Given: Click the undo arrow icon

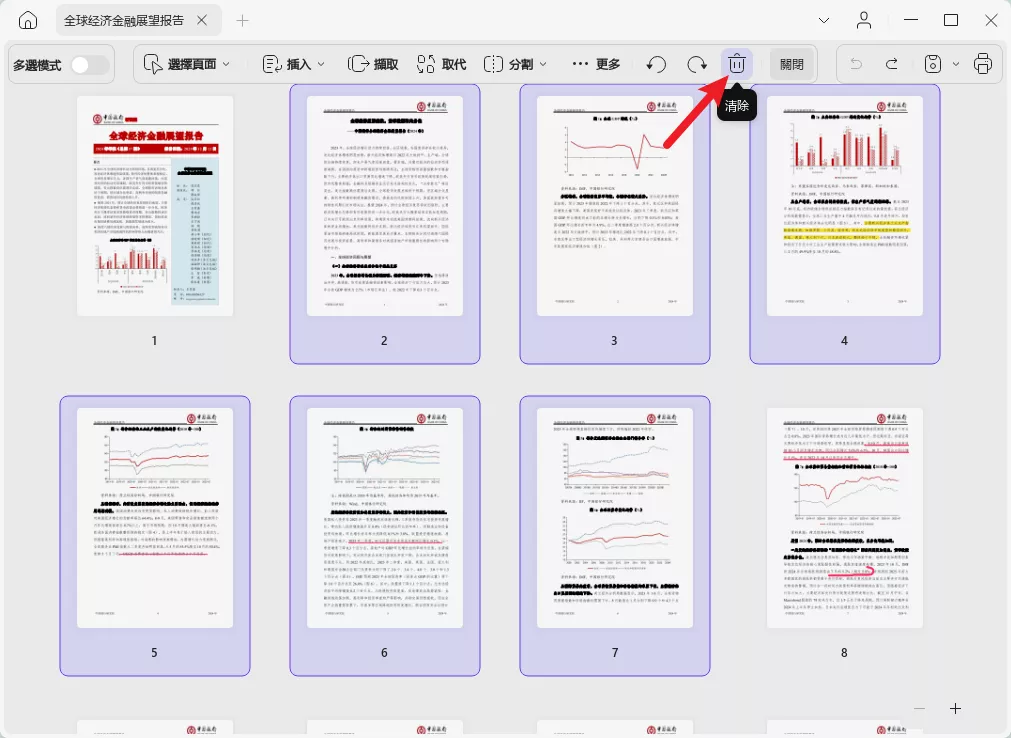Looking at the screenshot, I should 856,64.
